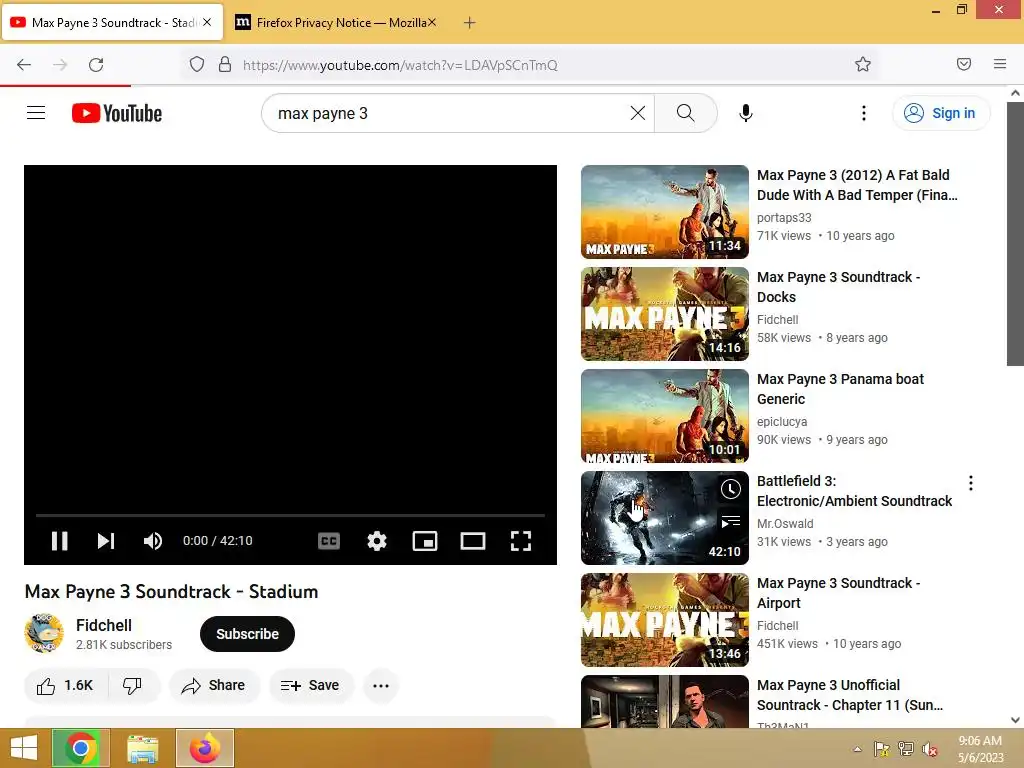Subscribe to Fidchell channel
The height and width of the screenshot is (768, 1024).
[x=248, y=634]
